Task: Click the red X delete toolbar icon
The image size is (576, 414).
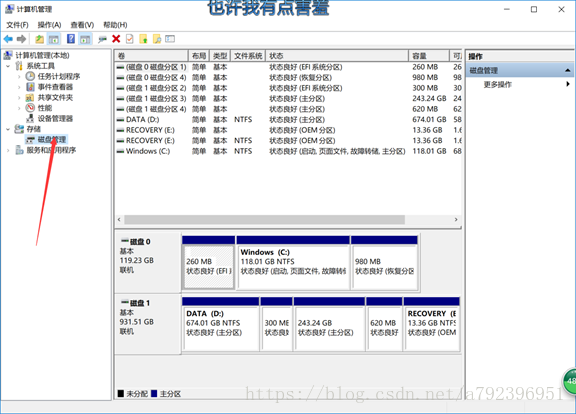Action: tap(116, 39)
